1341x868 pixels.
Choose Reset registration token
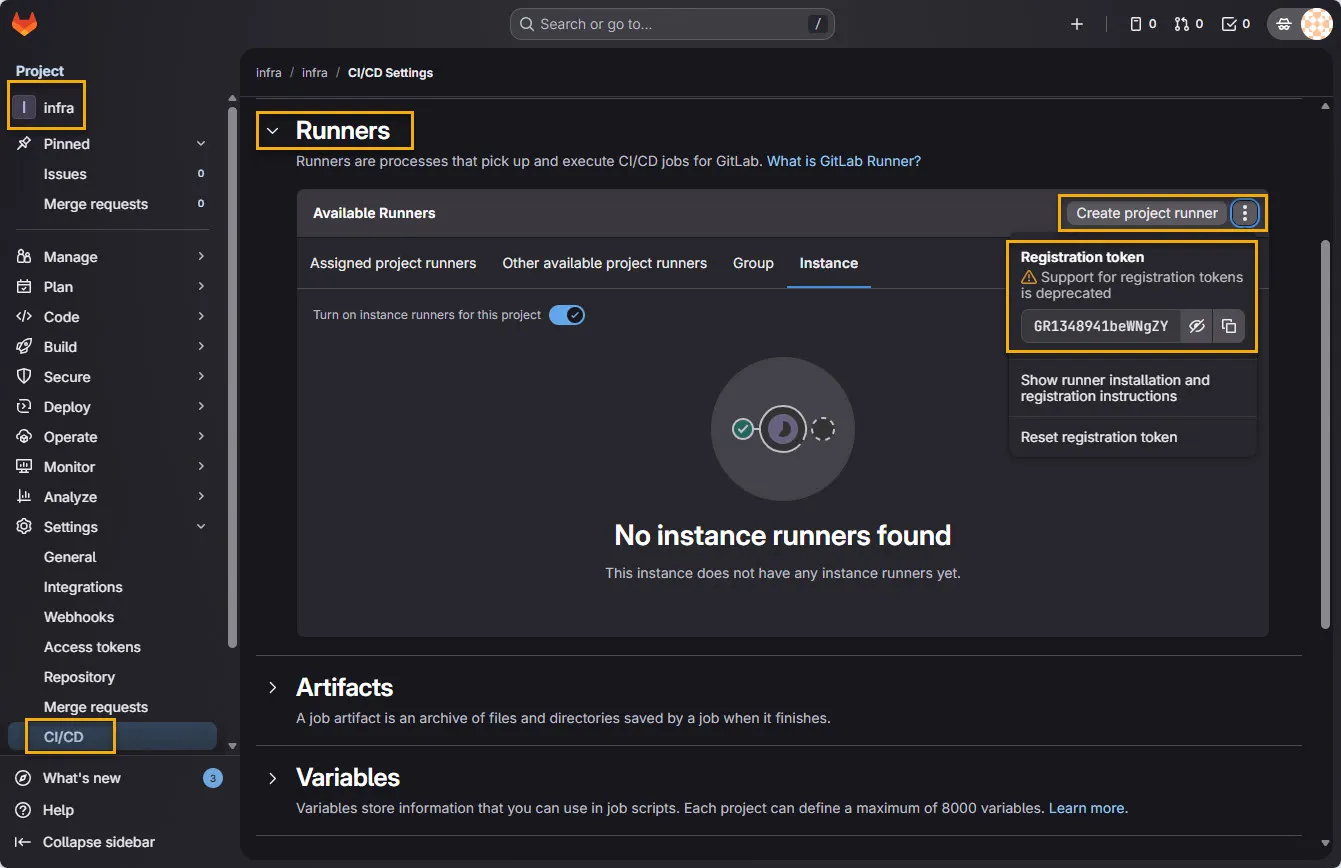click(x=1132, y=437)
